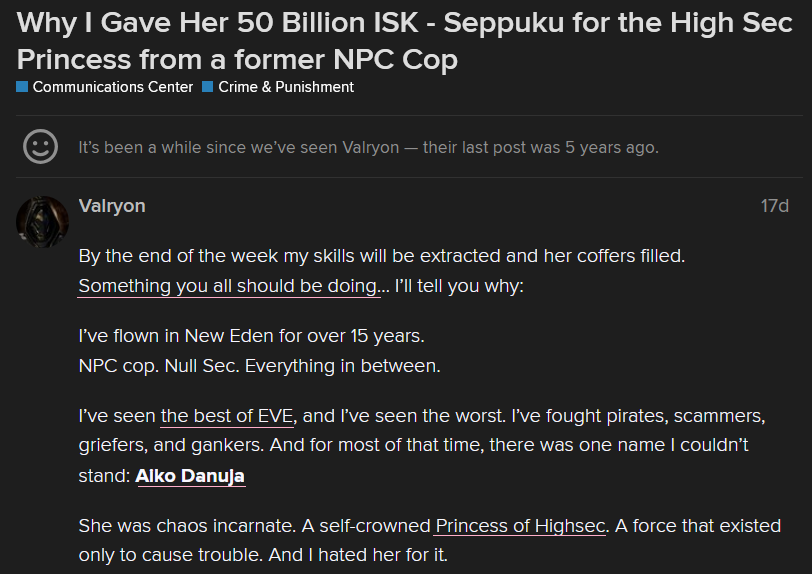This screenshot has width=812, height=574.
Task: Click the text 'I'll tell you why:'
Action: 459,286
